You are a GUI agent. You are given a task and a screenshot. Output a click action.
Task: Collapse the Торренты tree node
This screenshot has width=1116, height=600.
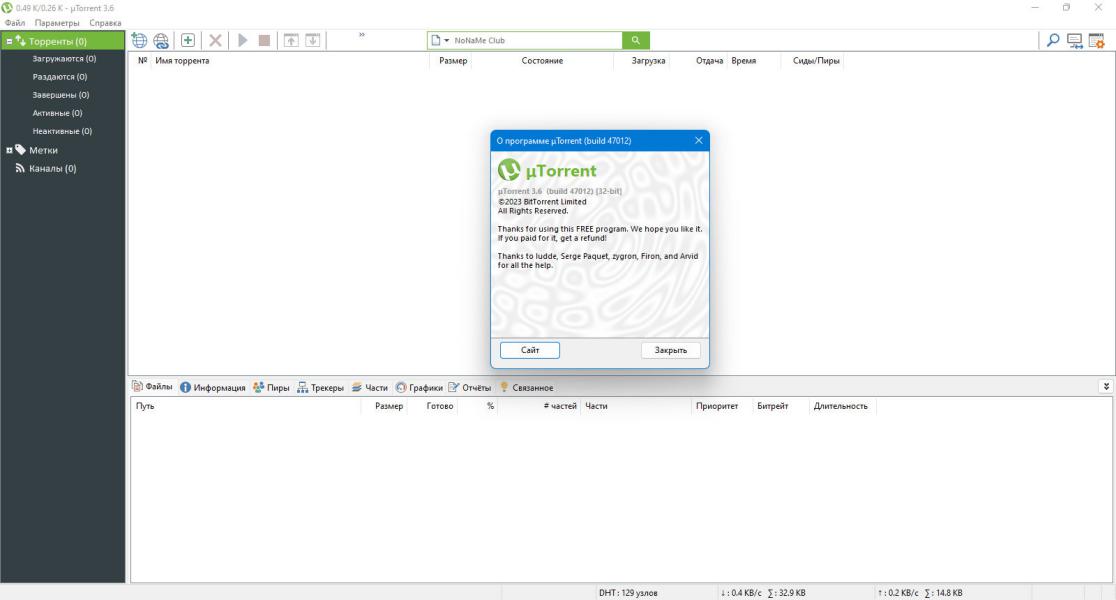(9, 42)
